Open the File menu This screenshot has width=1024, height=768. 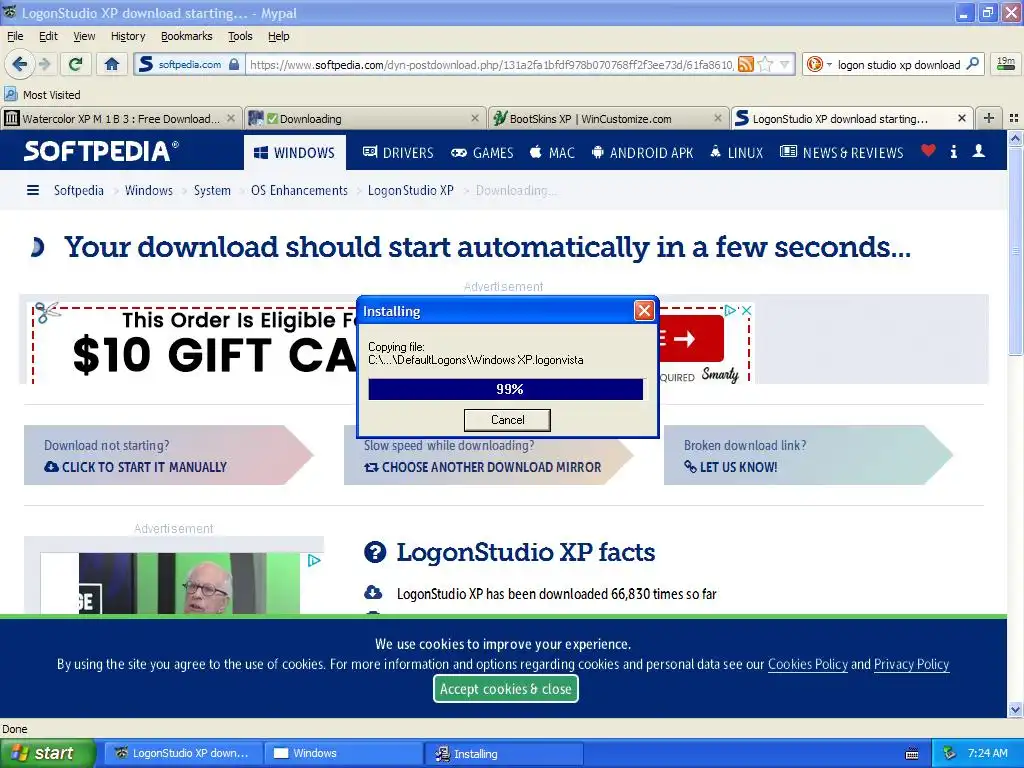(14, 36)
